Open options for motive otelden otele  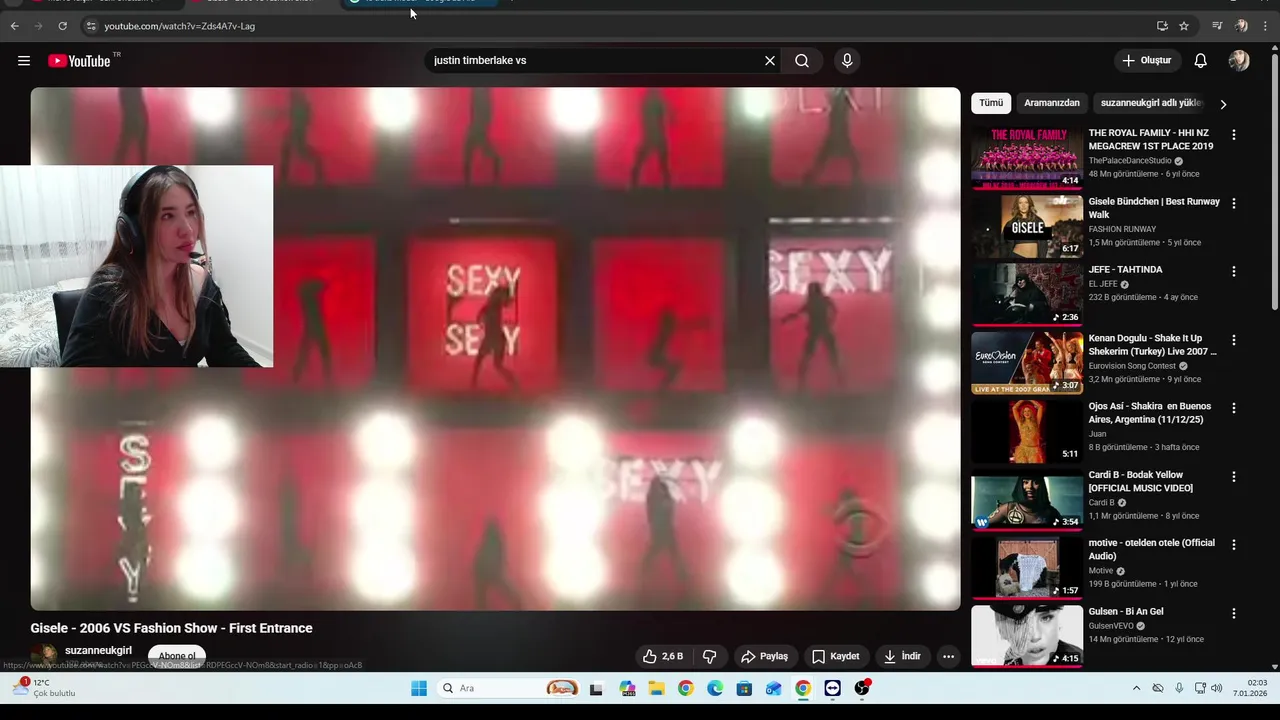pyautogui.click(x=1234, y=545)
